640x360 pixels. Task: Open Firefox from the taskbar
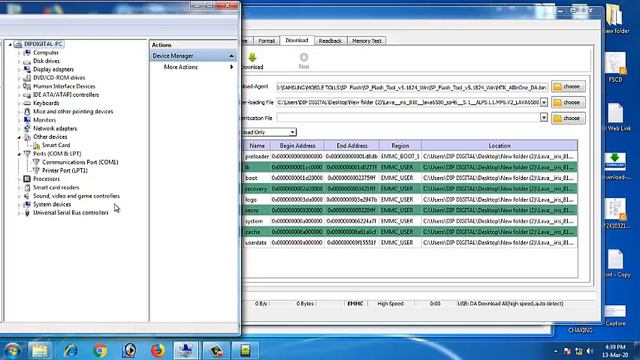pyautogui.click(x=158, y=351)
